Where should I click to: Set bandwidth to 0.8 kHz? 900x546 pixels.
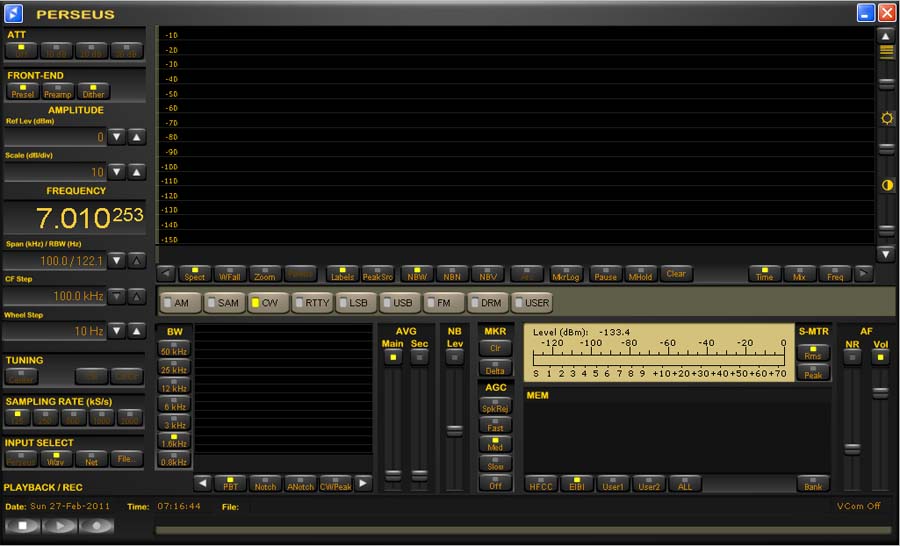coord(174,459)
